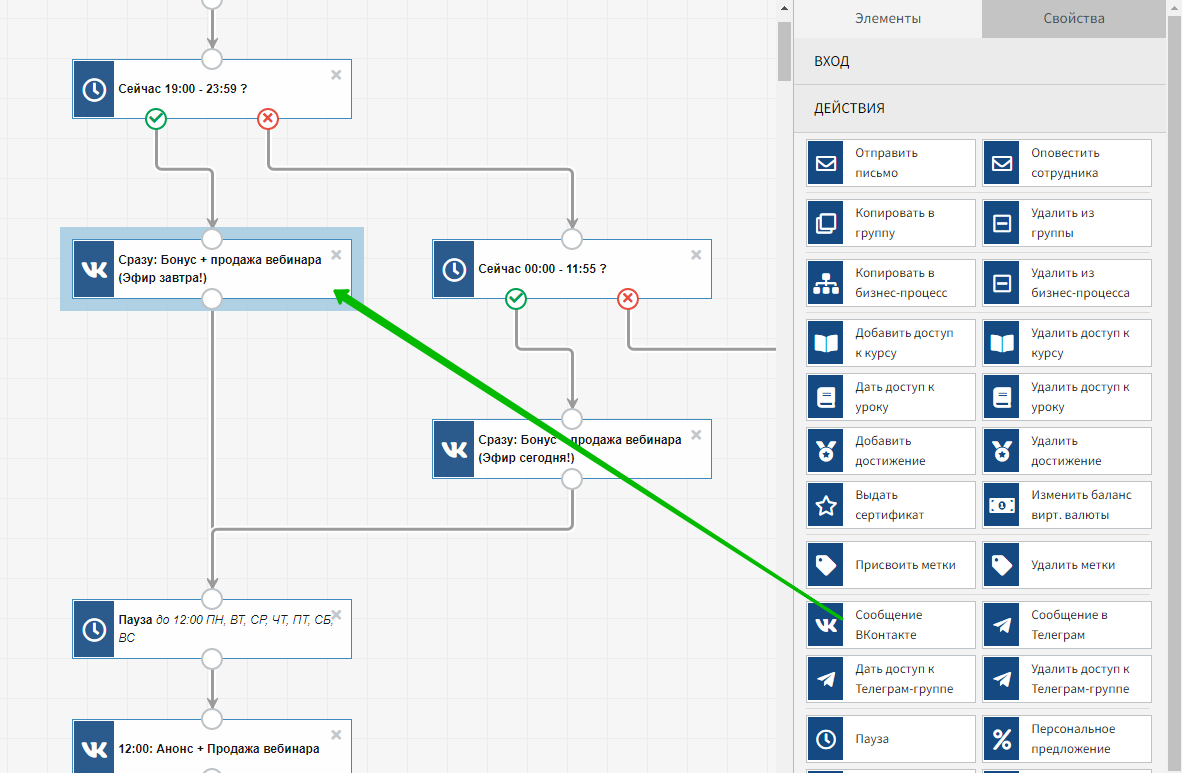Viewport: 1182px width, 773px height.
Task: Collapse the ДЕЙСТВИЯ section
Action: [980, 108]
